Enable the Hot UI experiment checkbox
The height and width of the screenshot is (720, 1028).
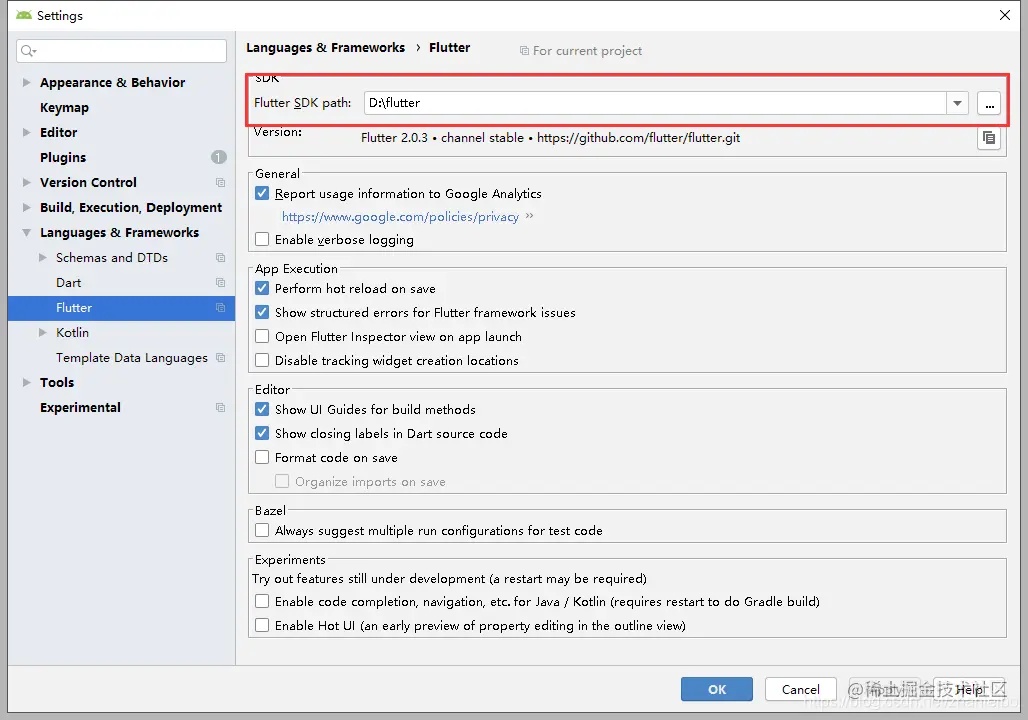click(x=262, y=626)
